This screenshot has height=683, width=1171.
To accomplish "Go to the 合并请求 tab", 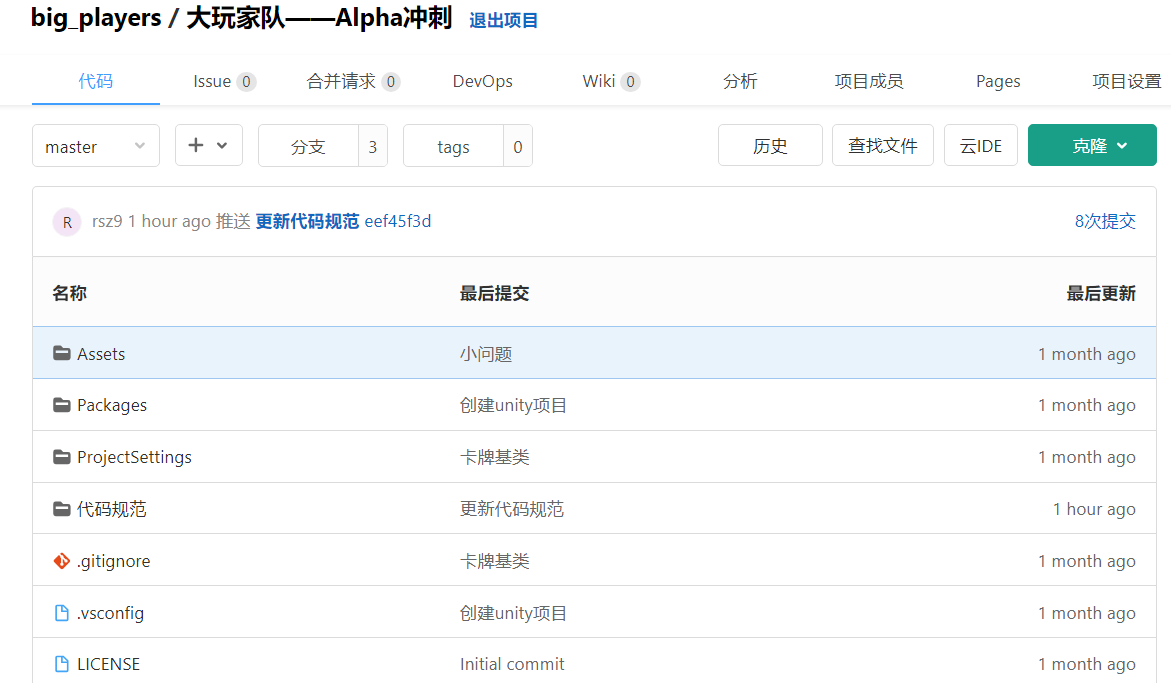I will (353, 81).
